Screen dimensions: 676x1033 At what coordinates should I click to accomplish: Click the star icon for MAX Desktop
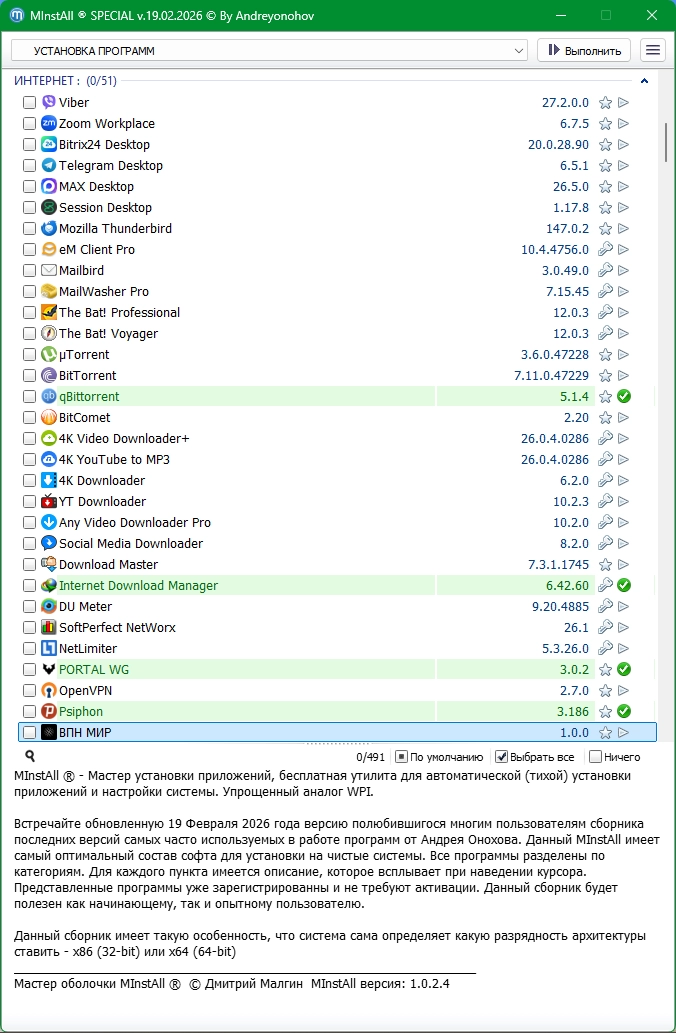(x=605, y=186)
